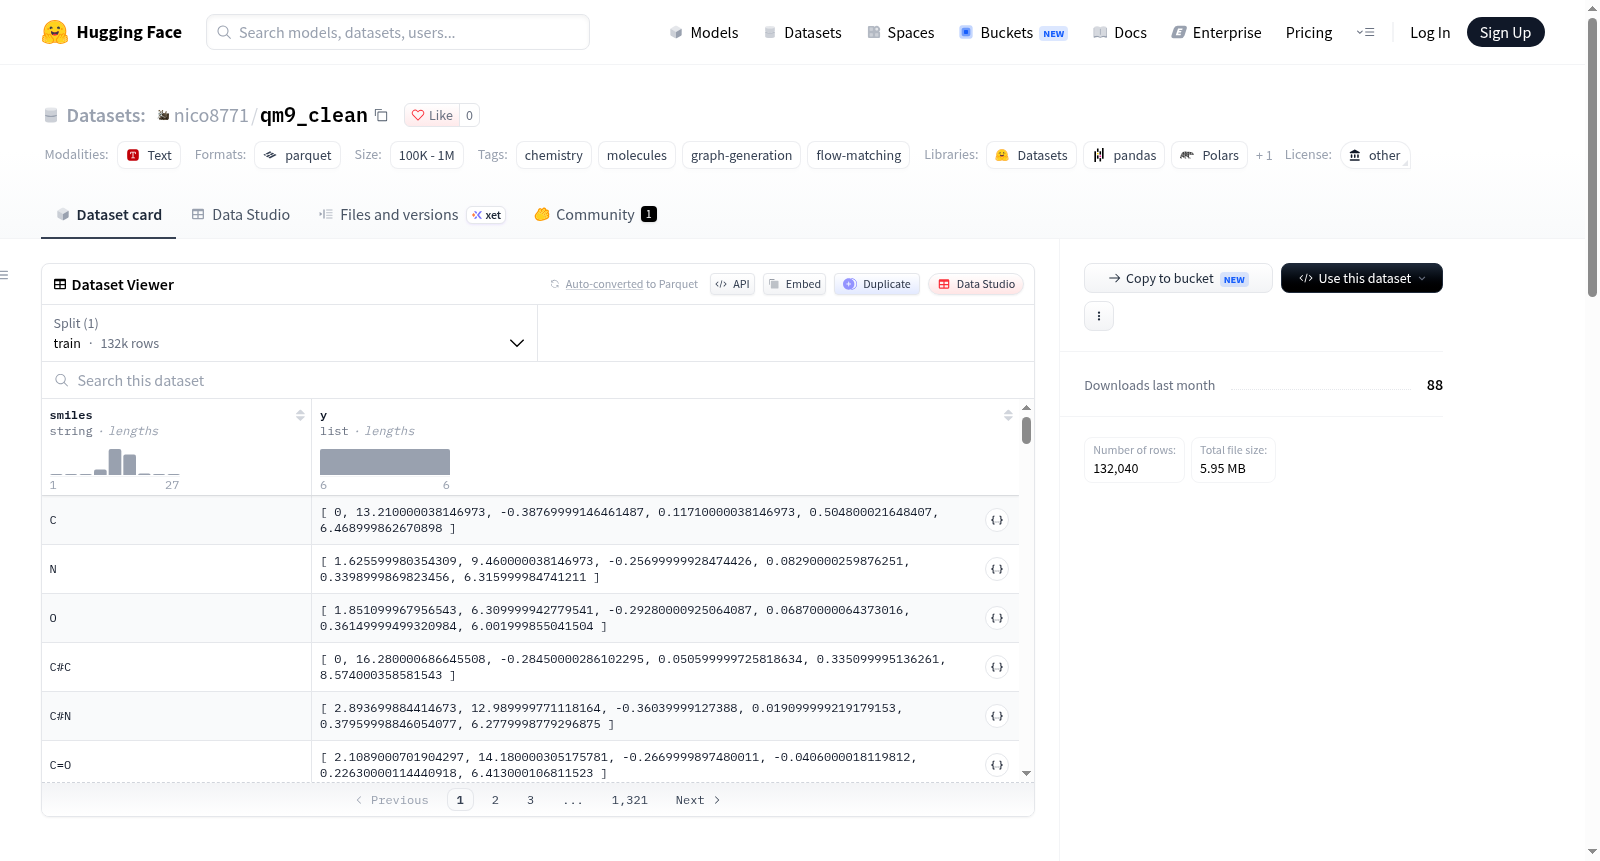
Task: Expand JSON for the N row
Action: [x=997, y=569]
